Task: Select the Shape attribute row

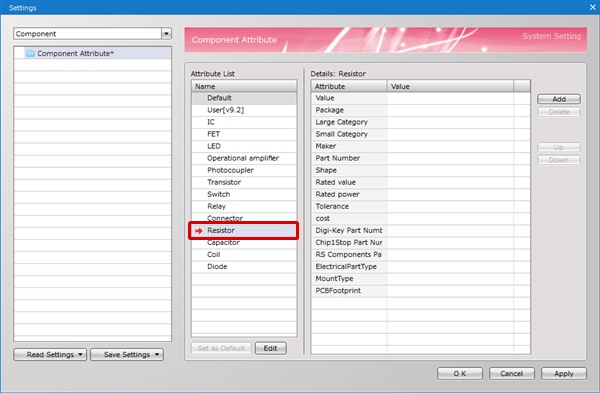Action: pos(421,170)
